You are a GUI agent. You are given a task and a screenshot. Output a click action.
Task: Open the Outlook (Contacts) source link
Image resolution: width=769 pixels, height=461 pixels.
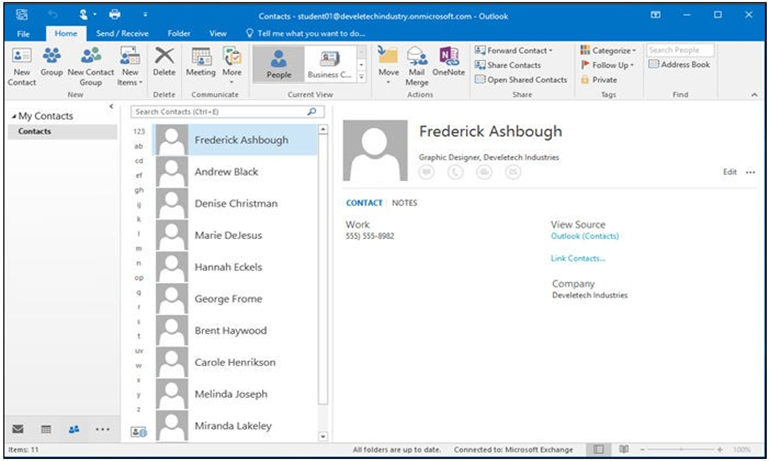click(x=584, y=236)
